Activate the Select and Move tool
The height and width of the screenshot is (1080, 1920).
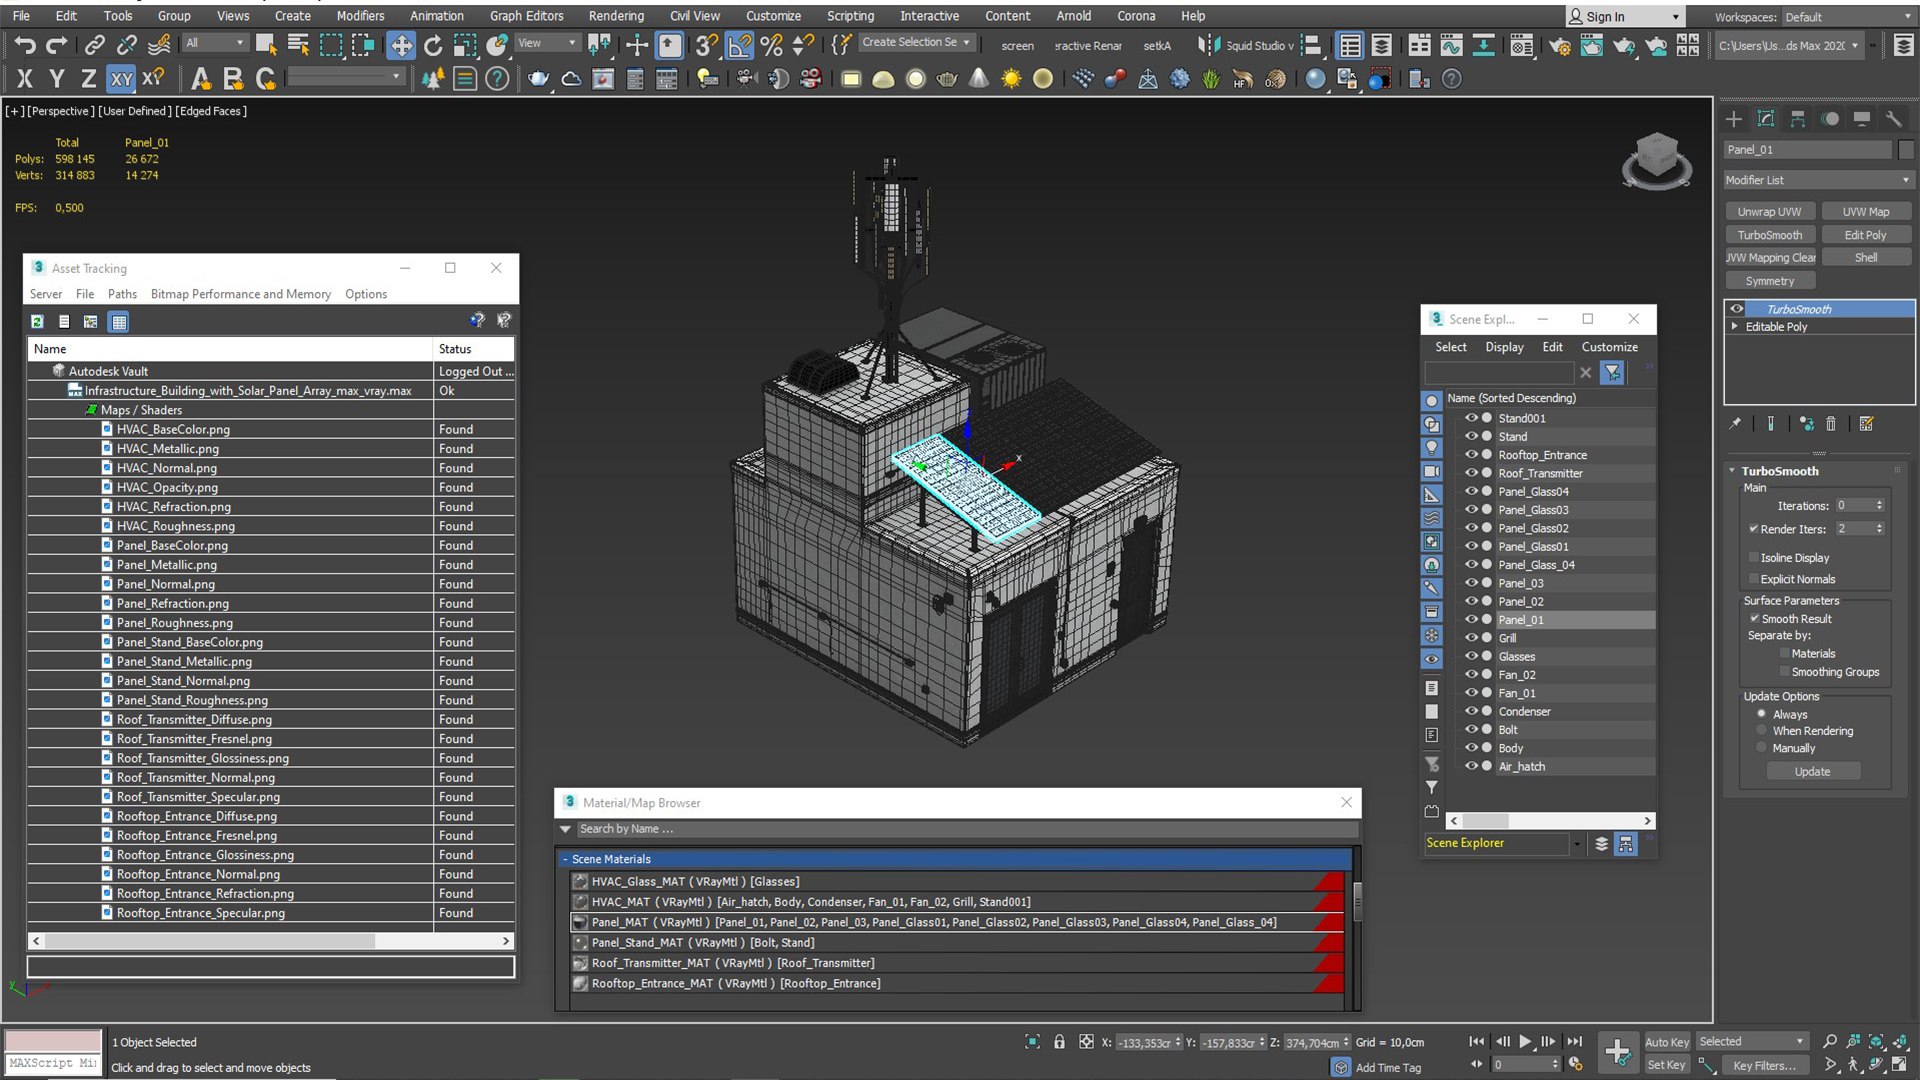tap(401, 45)
